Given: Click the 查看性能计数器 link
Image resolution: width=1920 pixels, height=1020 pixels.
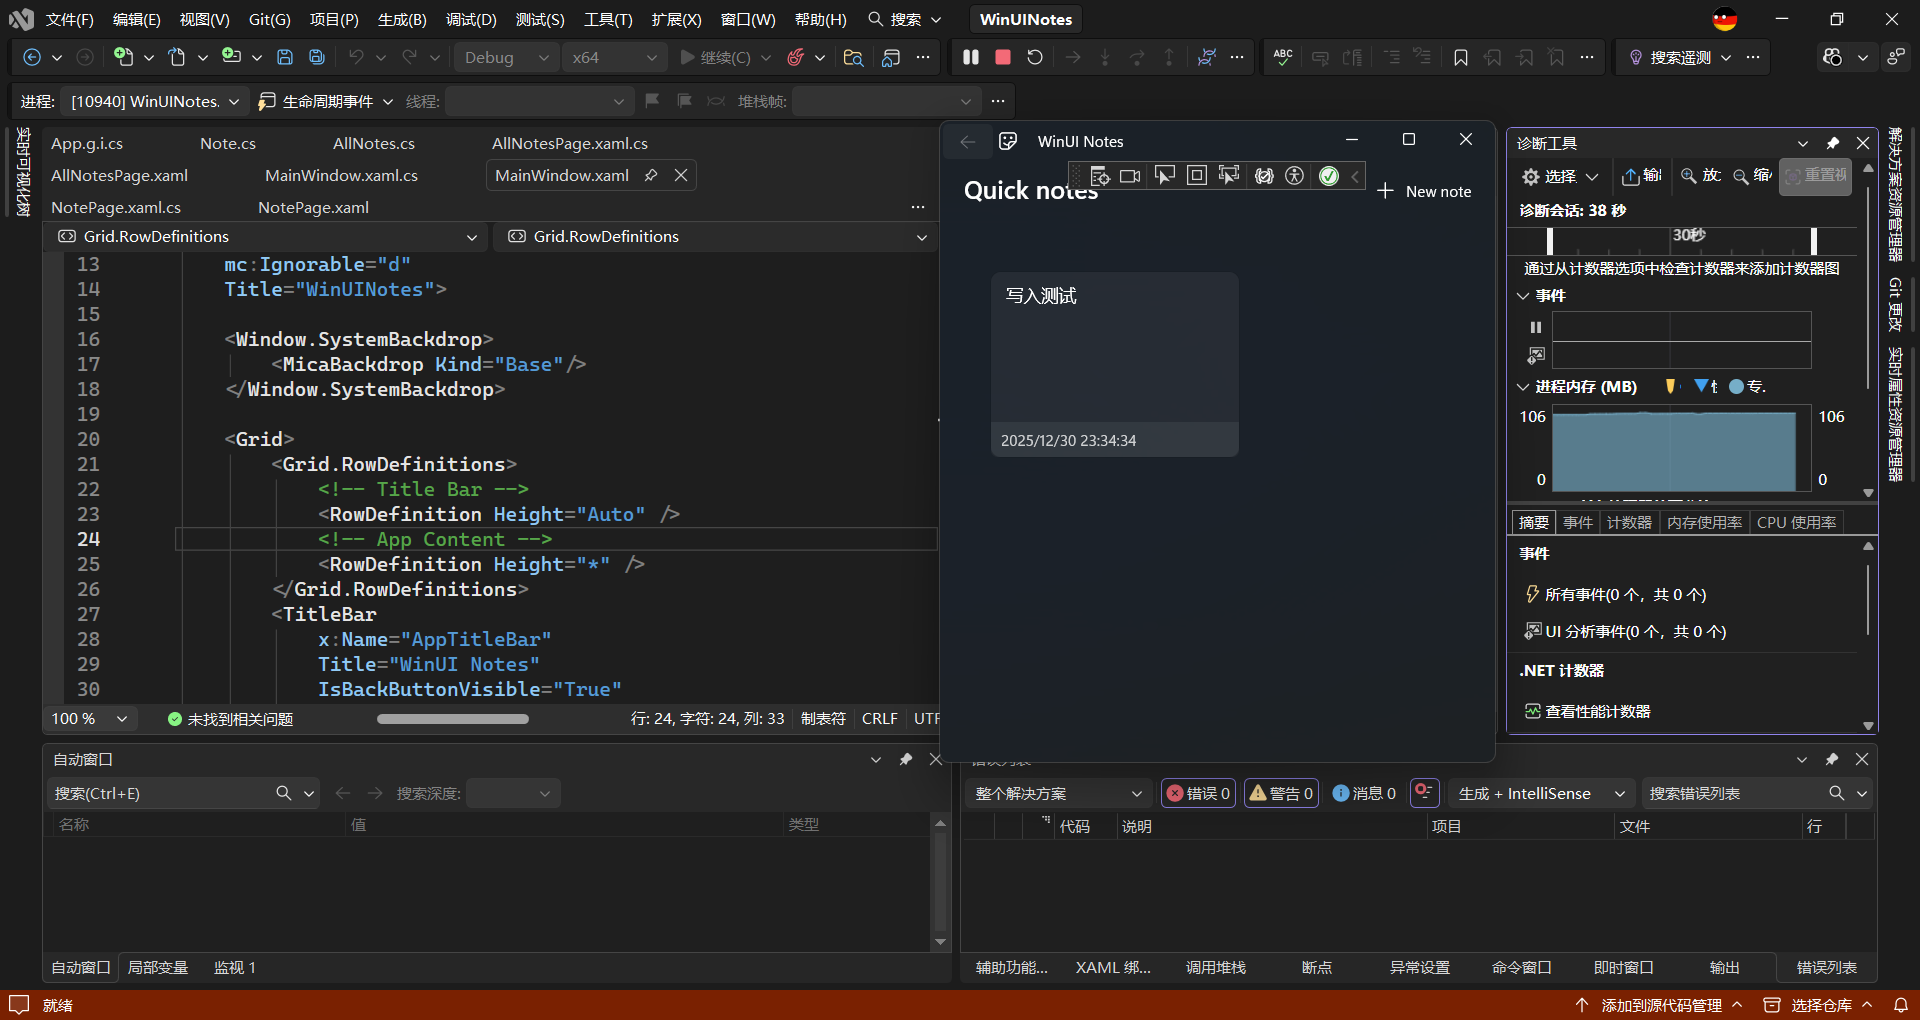Looking at the screenshot, I should pyautogui.click(x=1597, y=711).
